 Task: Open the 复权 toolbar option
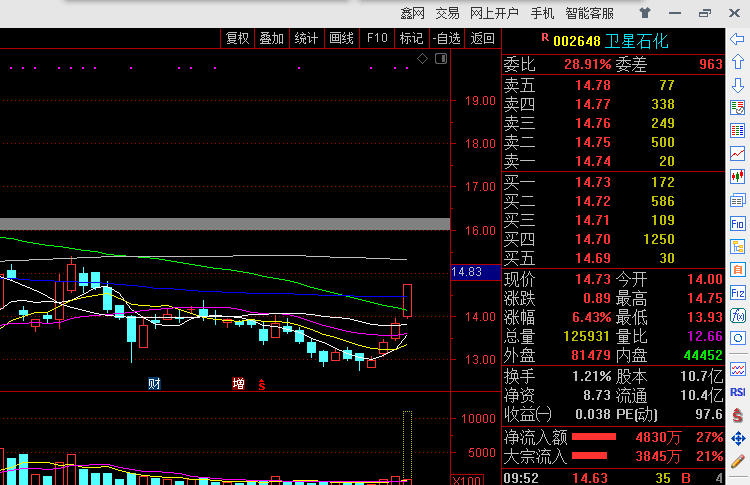[x=237, y=38]
